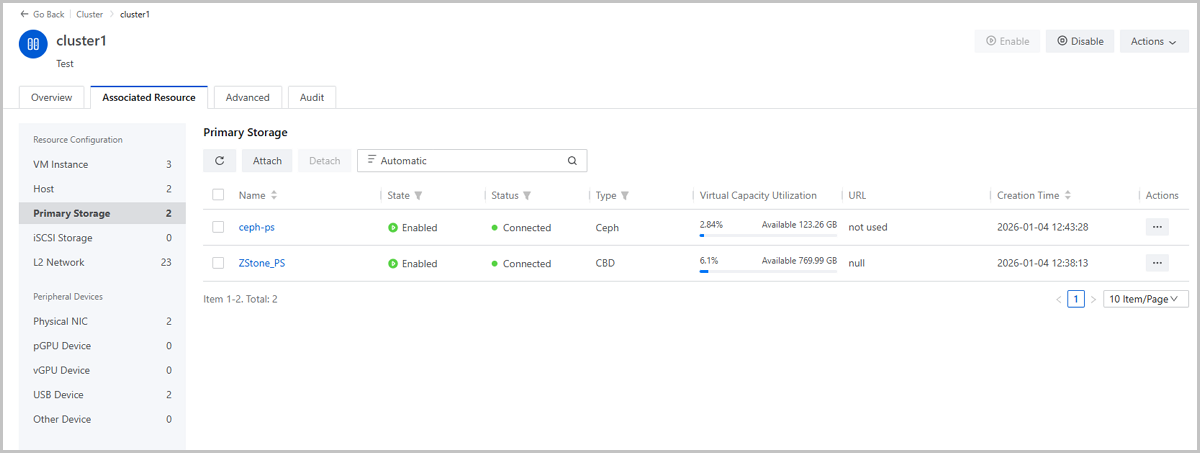Expand the Actions dropdown button
The image size is (1200, 453).
pos(1153,41)
